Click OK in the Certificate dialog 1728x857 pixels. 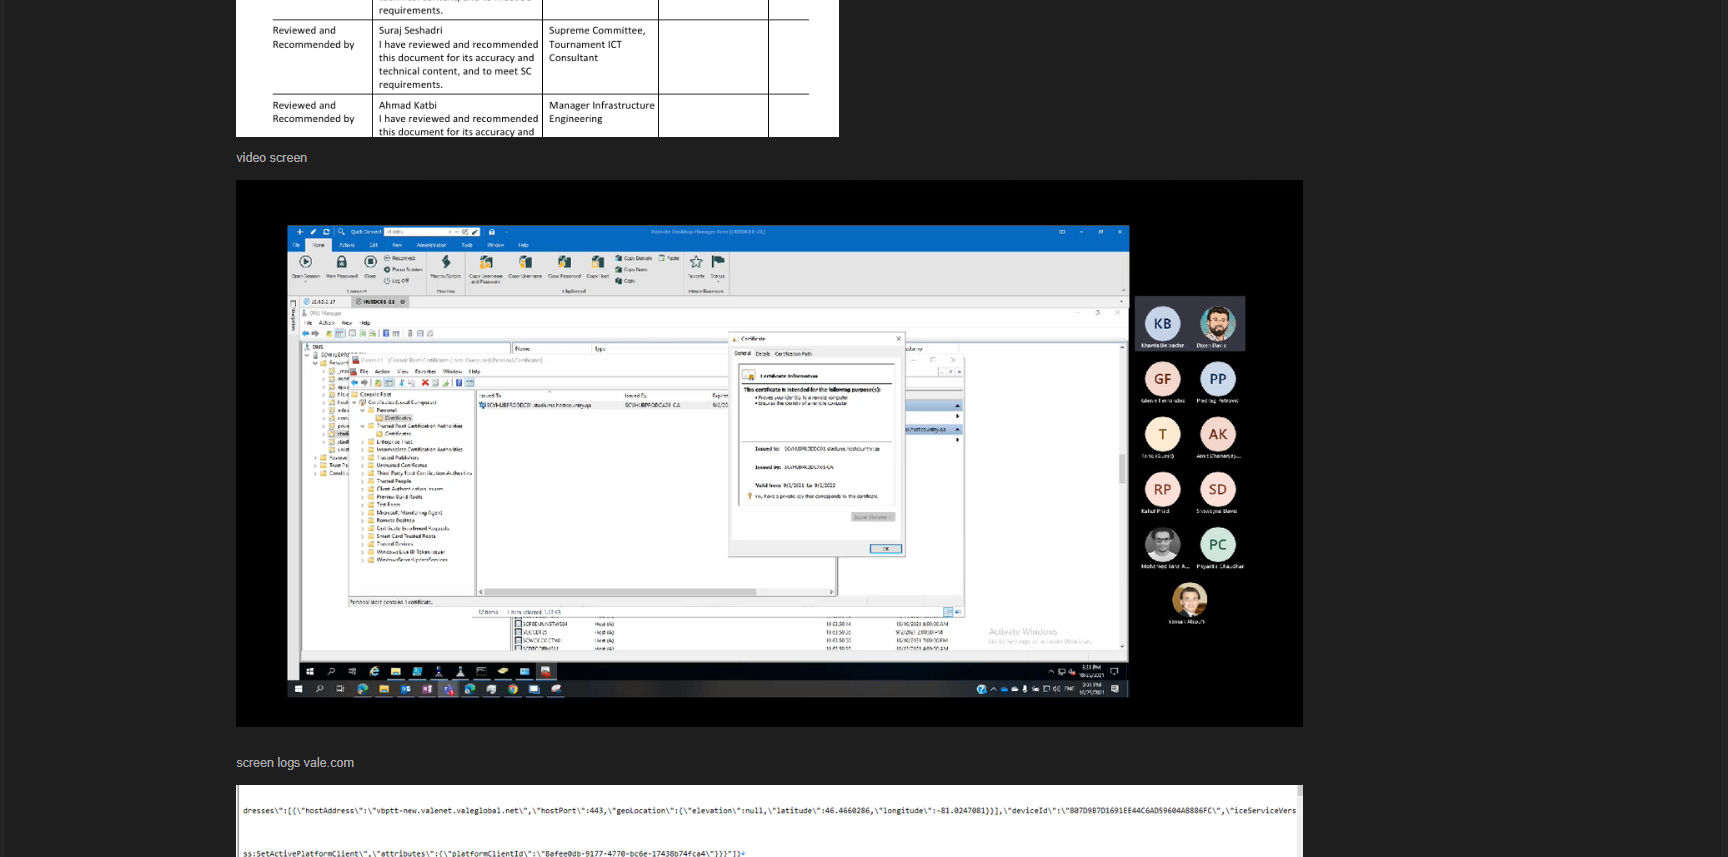click(885, 549)
